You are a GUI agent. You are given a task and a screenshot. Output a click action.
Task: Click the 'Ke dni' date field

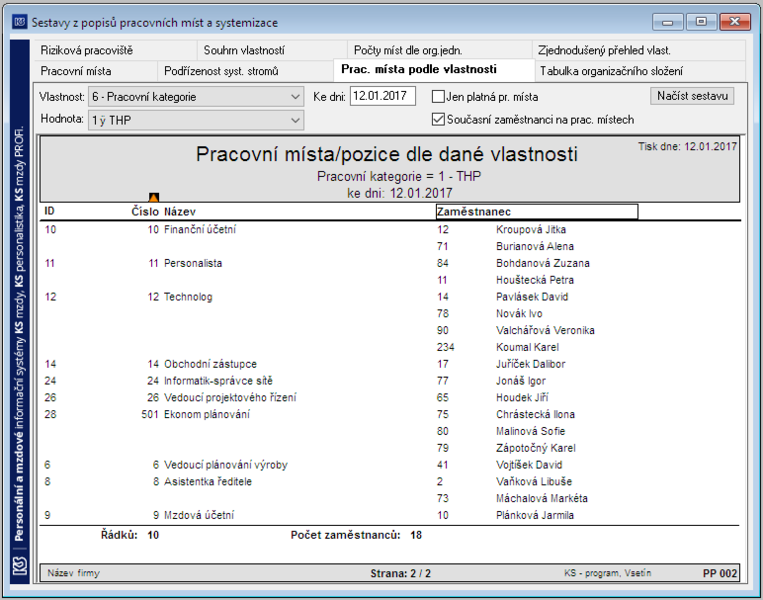pyautogui.click(x=383, y=96)
